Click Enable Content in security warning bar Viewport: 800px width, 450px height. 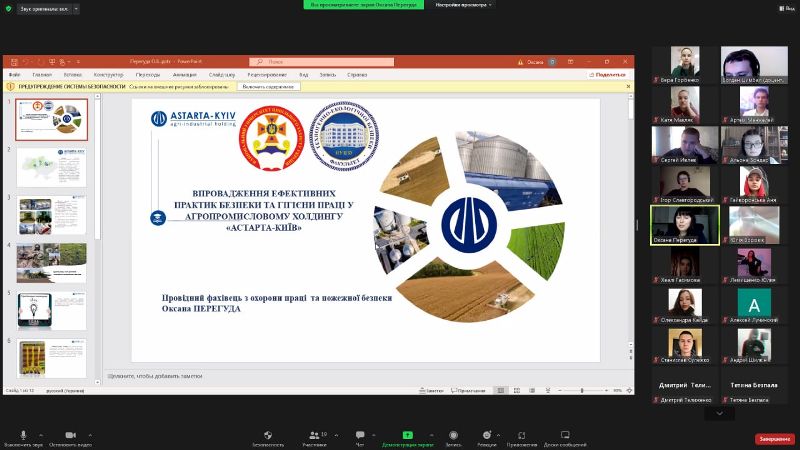(x=269, y=87)
